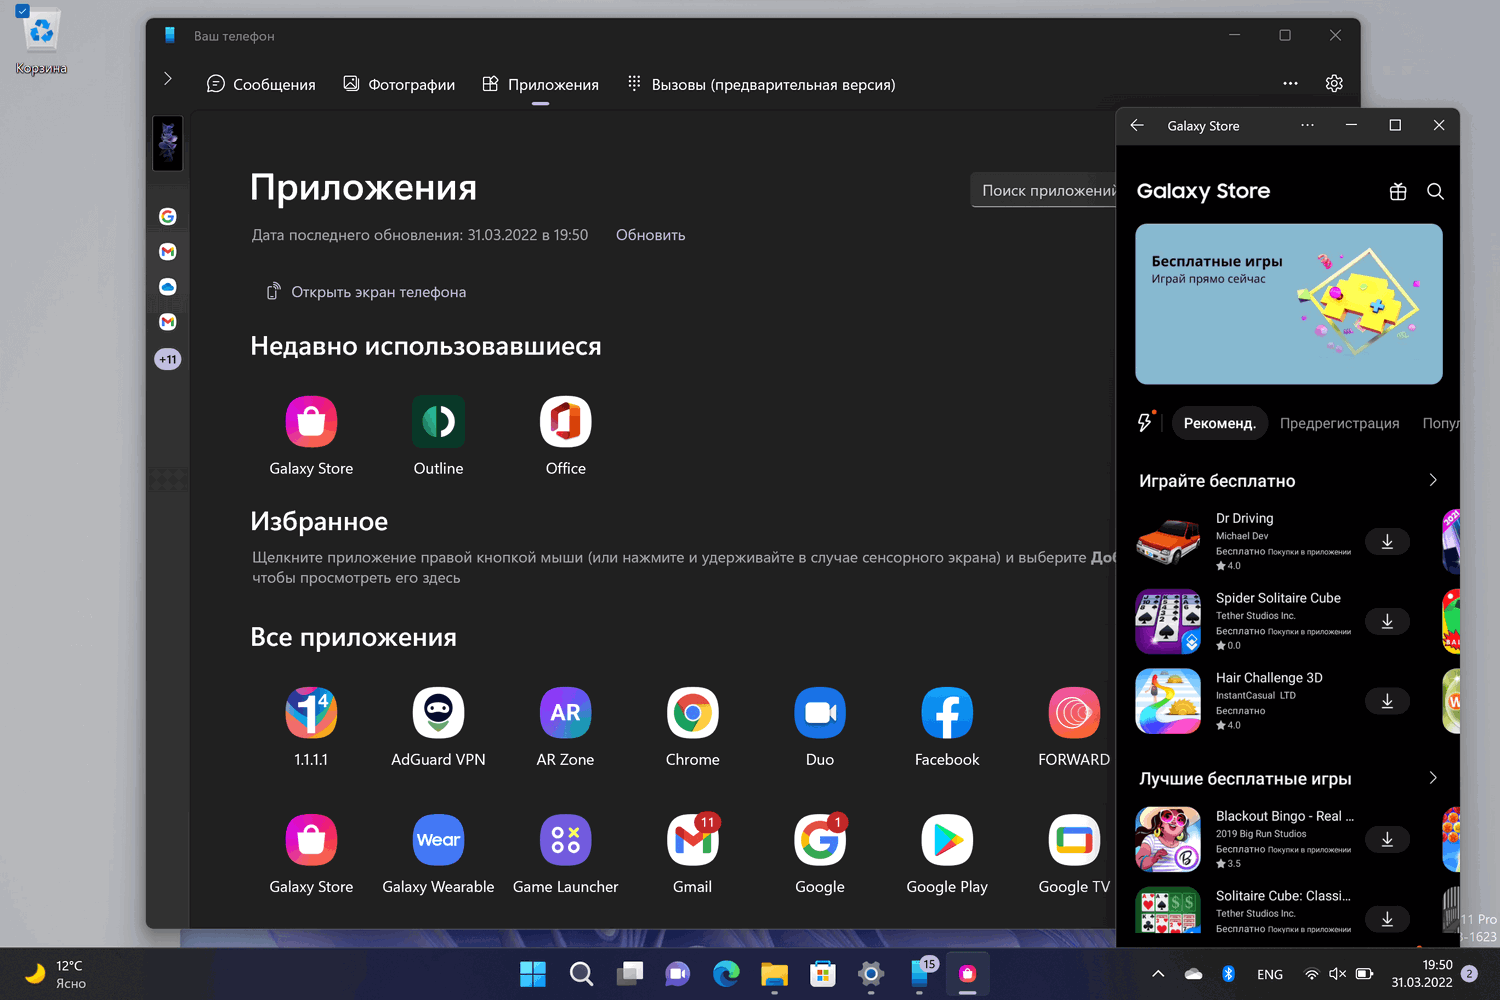Open the Бесплатные игры banner
This screenshot has width=1500, height=1000.
pyautogui.click(x=1289, y=304)
